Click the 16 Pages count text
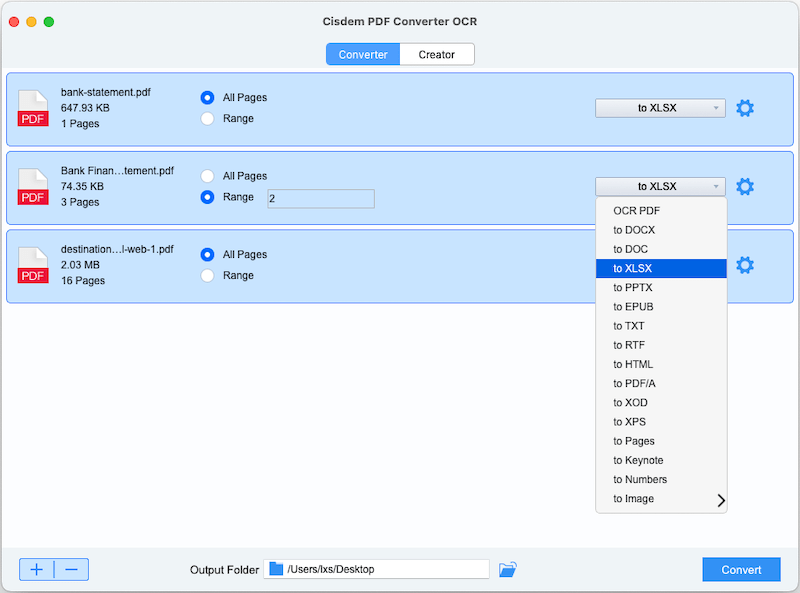This screenshot has width=800, height=593. 83,281
